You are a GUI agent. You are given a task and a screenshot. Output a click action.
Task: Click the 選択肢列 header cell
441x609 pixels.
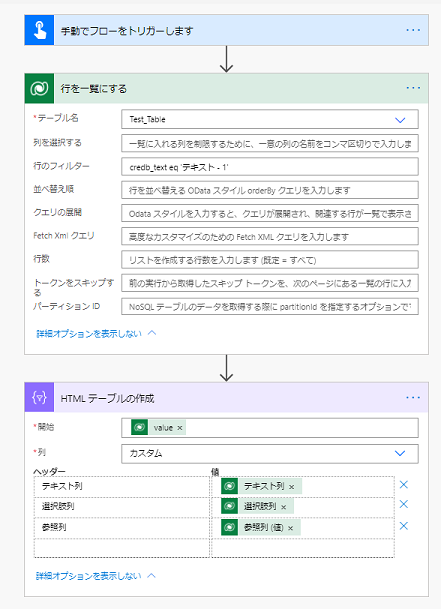click(x=122, y=506)
